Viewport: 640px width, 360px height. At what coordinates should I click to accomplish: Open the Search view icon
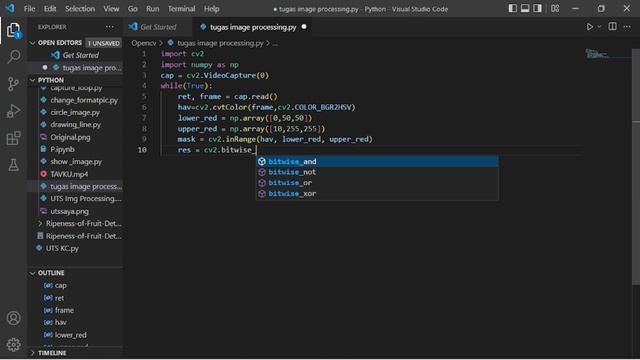coord(13,57)
